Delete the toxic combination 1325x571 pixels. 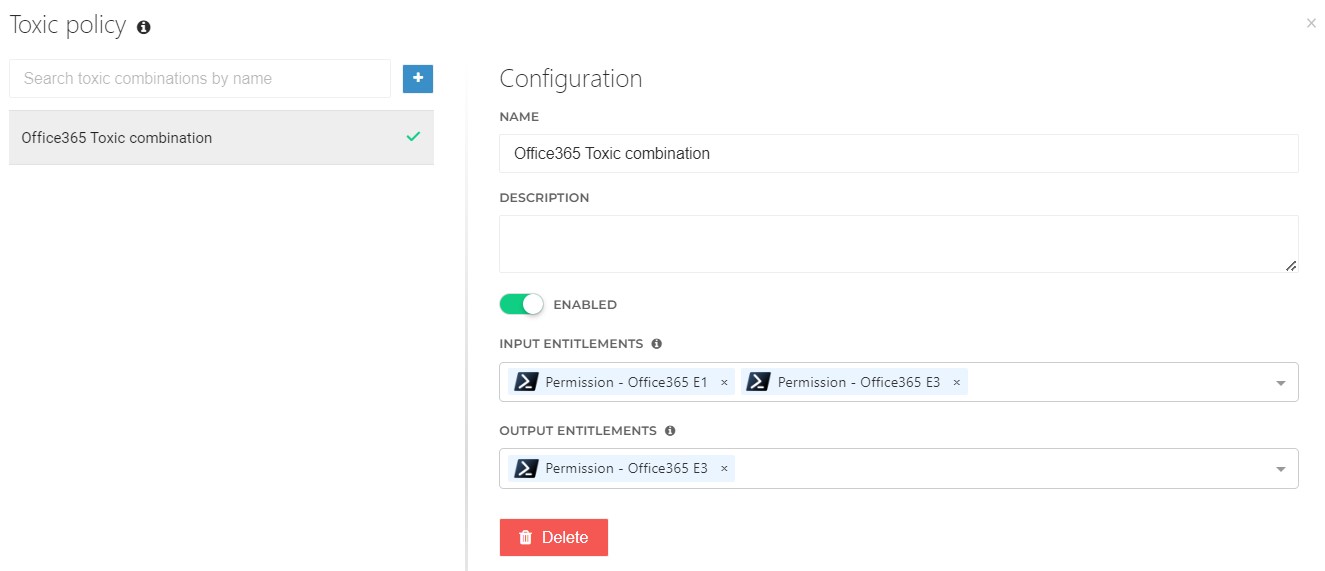pyautogui.click(x=554, y=537)
